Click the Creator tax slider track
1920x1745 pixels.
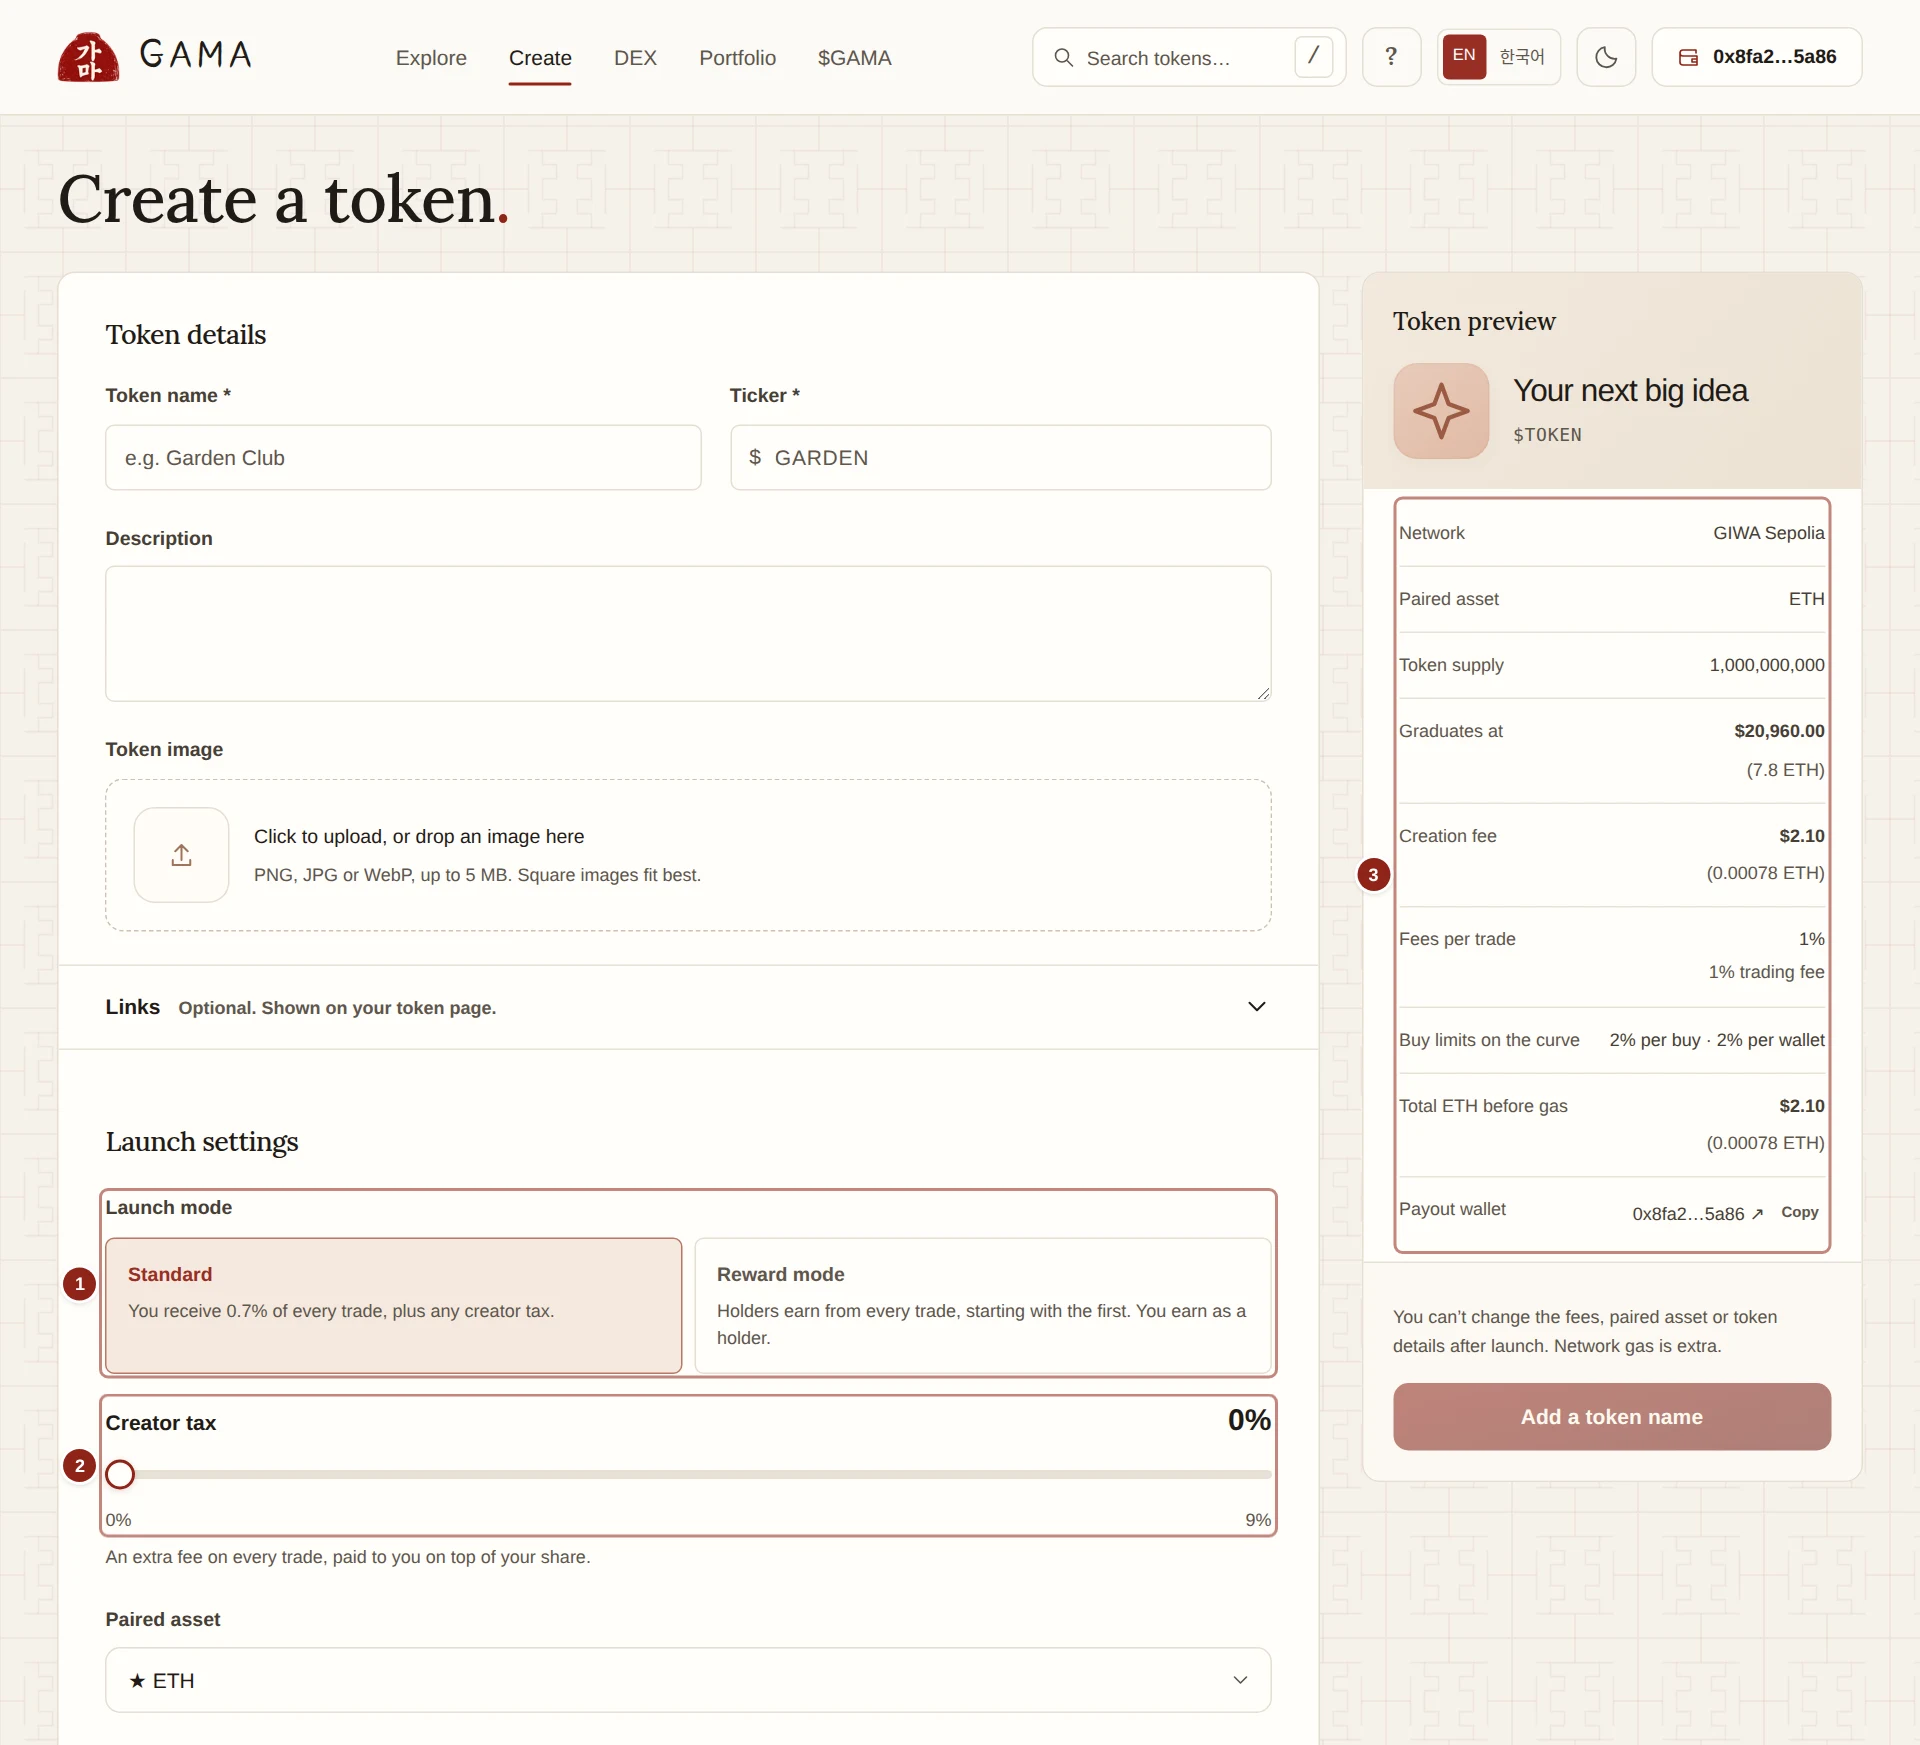point(688,1474)
